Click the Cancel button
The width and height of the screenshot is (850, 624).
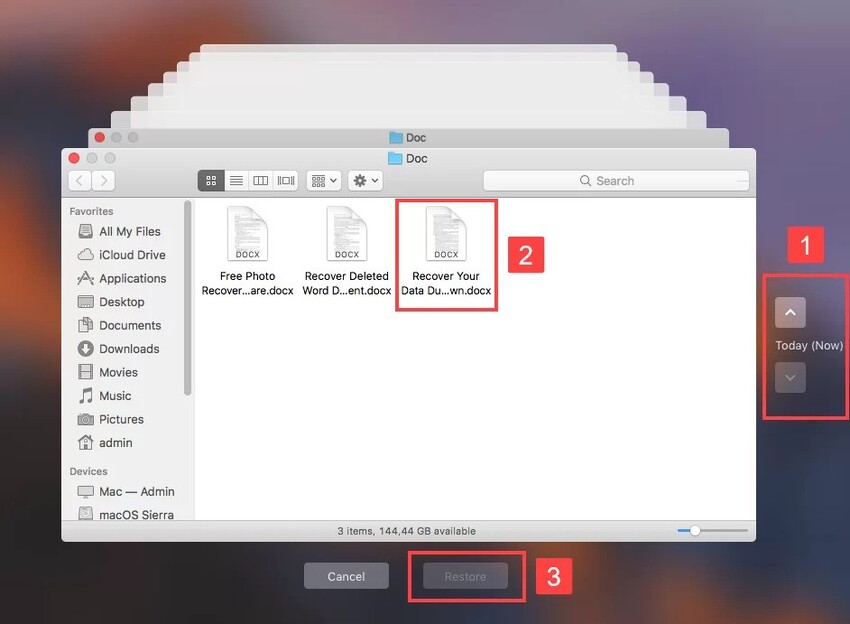[346, 576]
